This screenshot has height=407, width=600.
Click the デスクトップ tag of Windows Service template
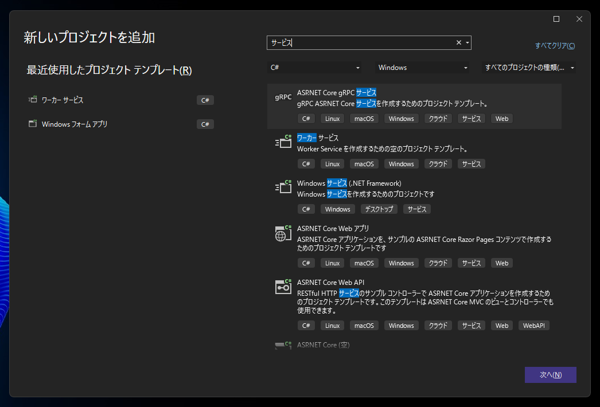tap(379, 209)
